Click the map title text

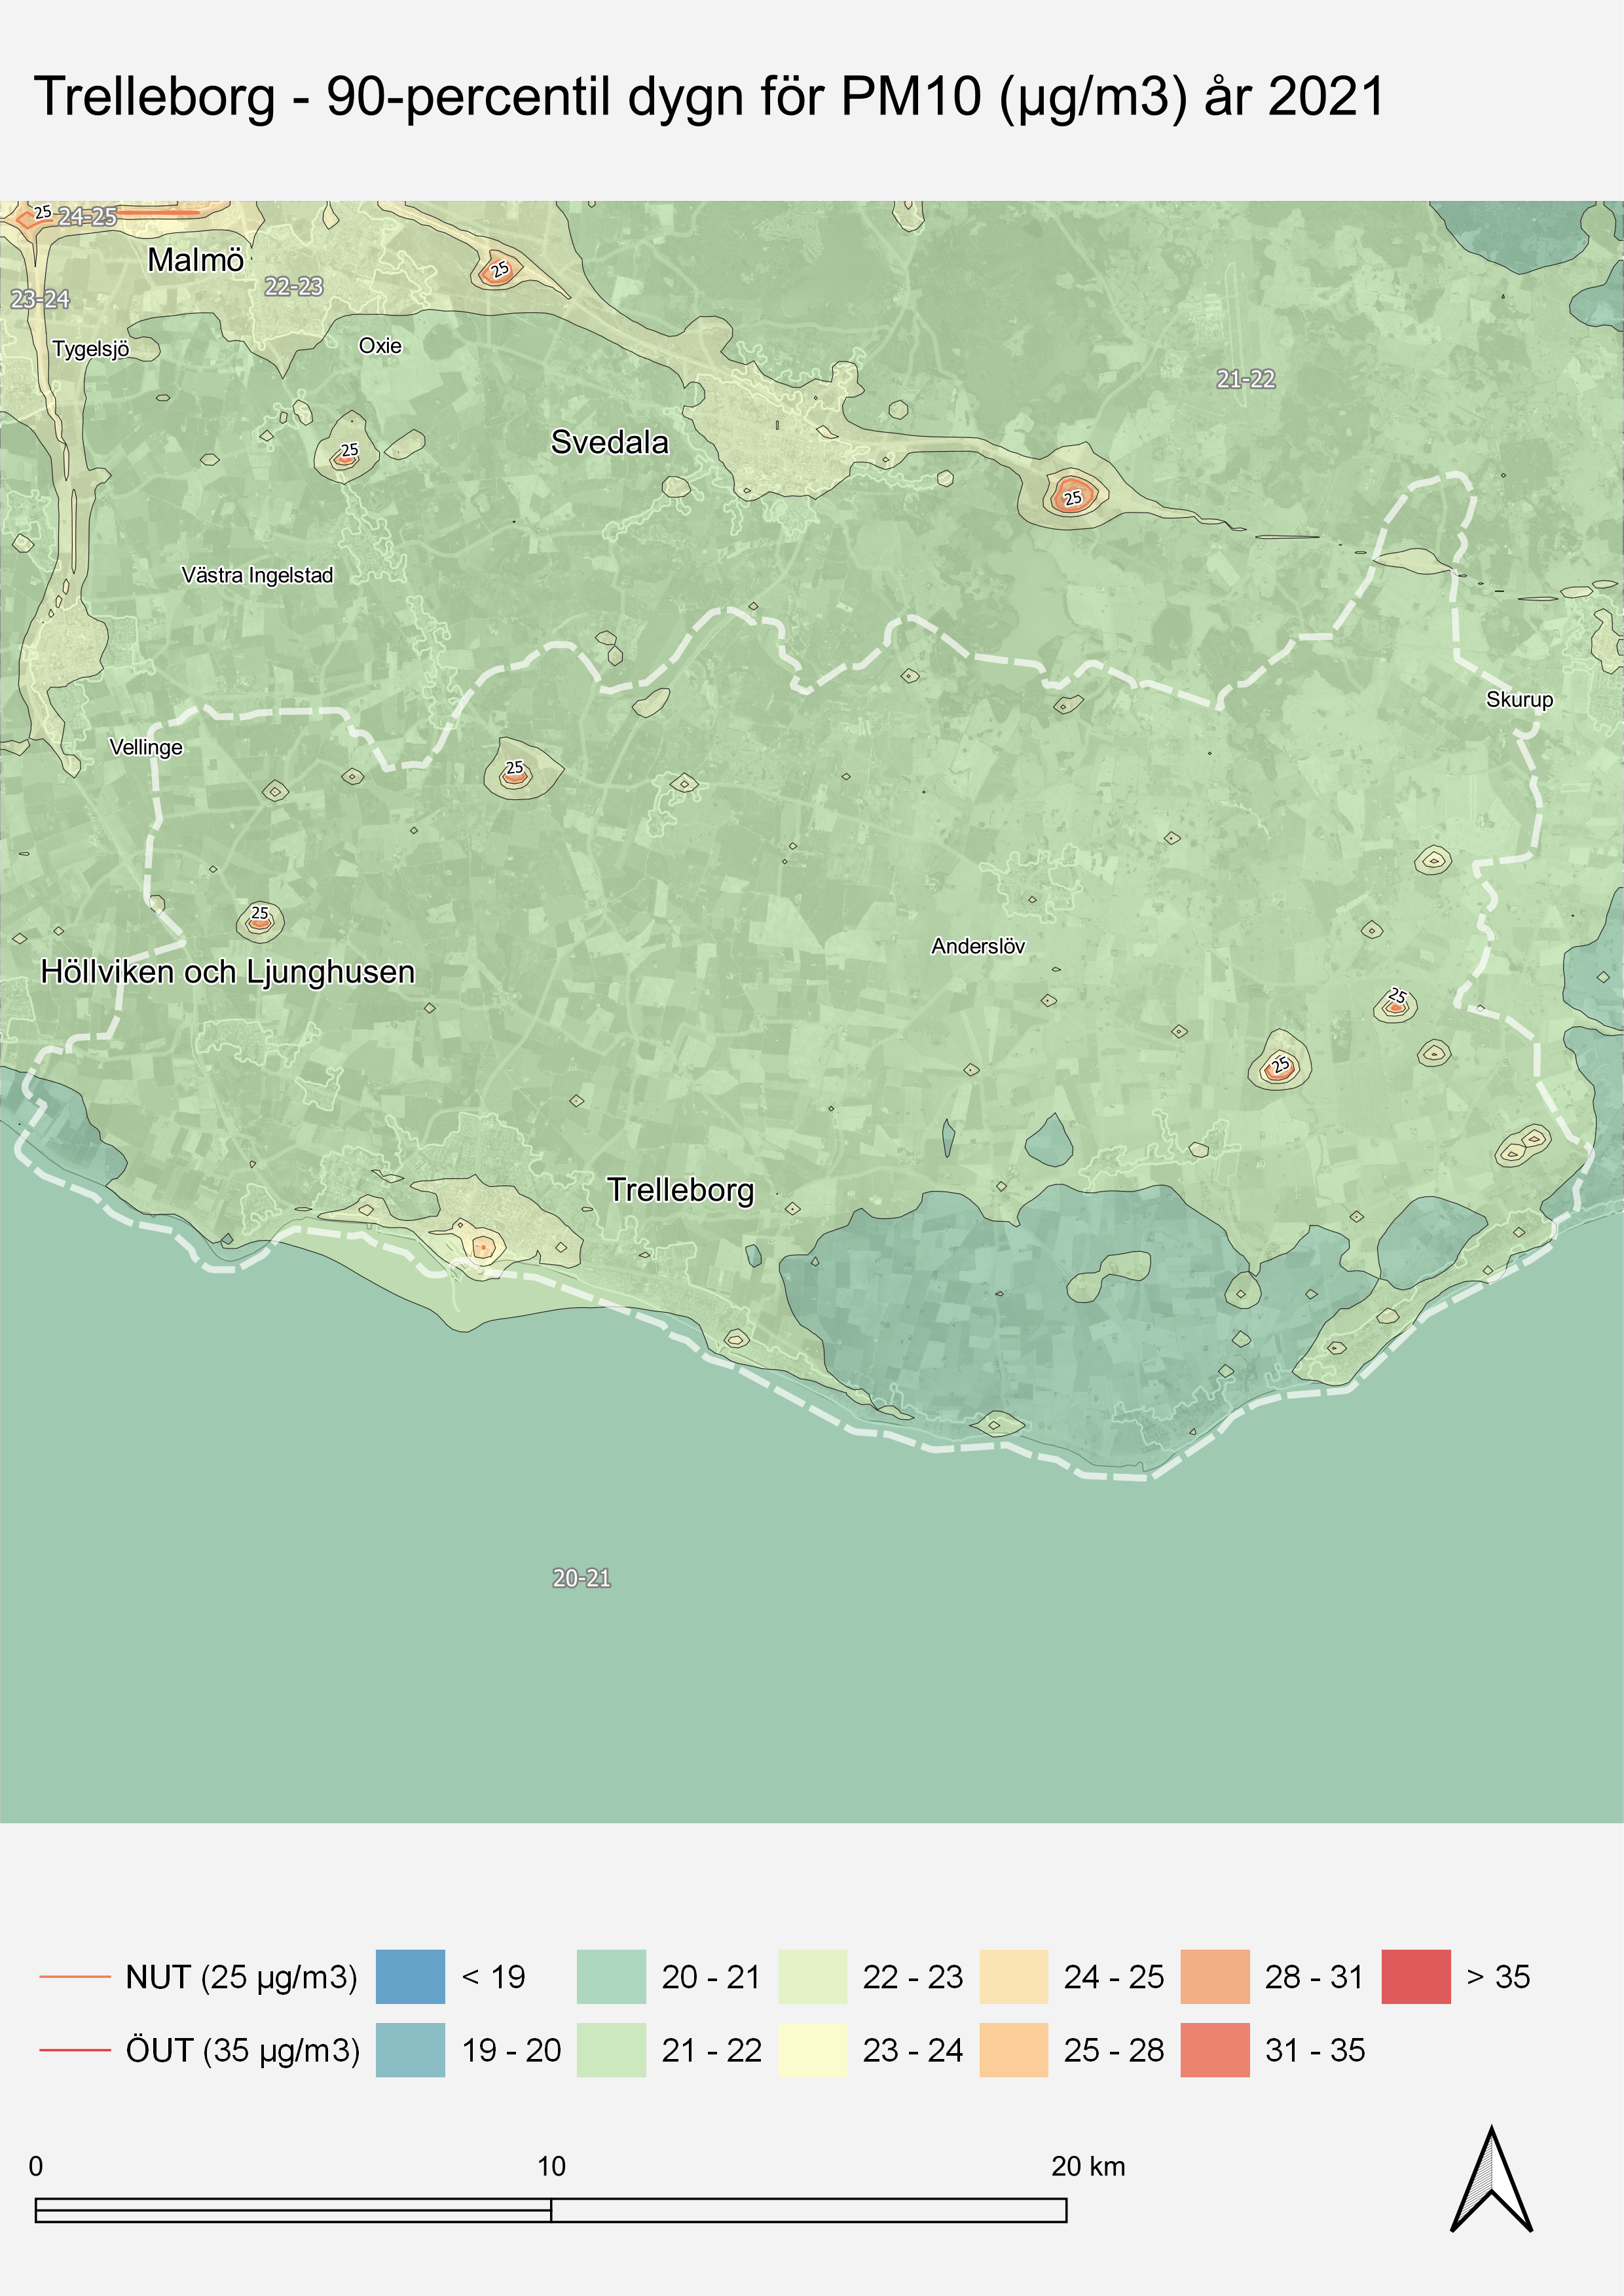(x=709, y=97)
